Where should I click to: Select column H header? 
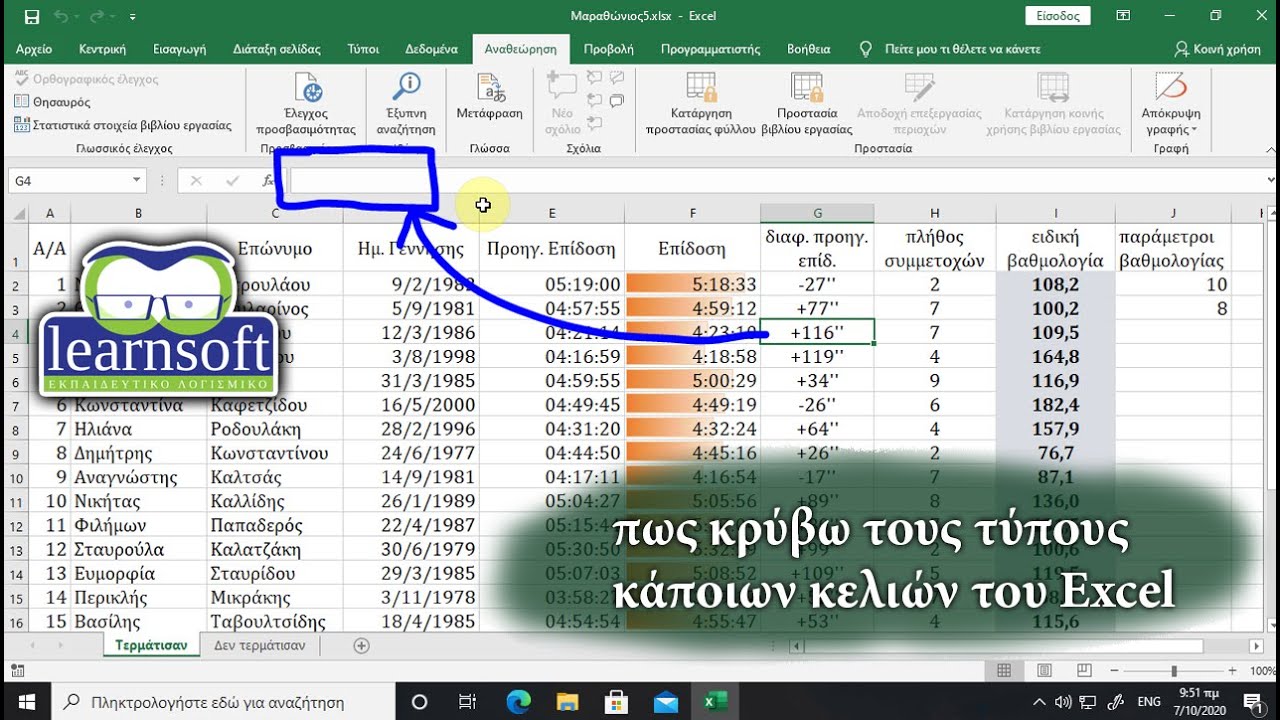[x=934, y=213]
